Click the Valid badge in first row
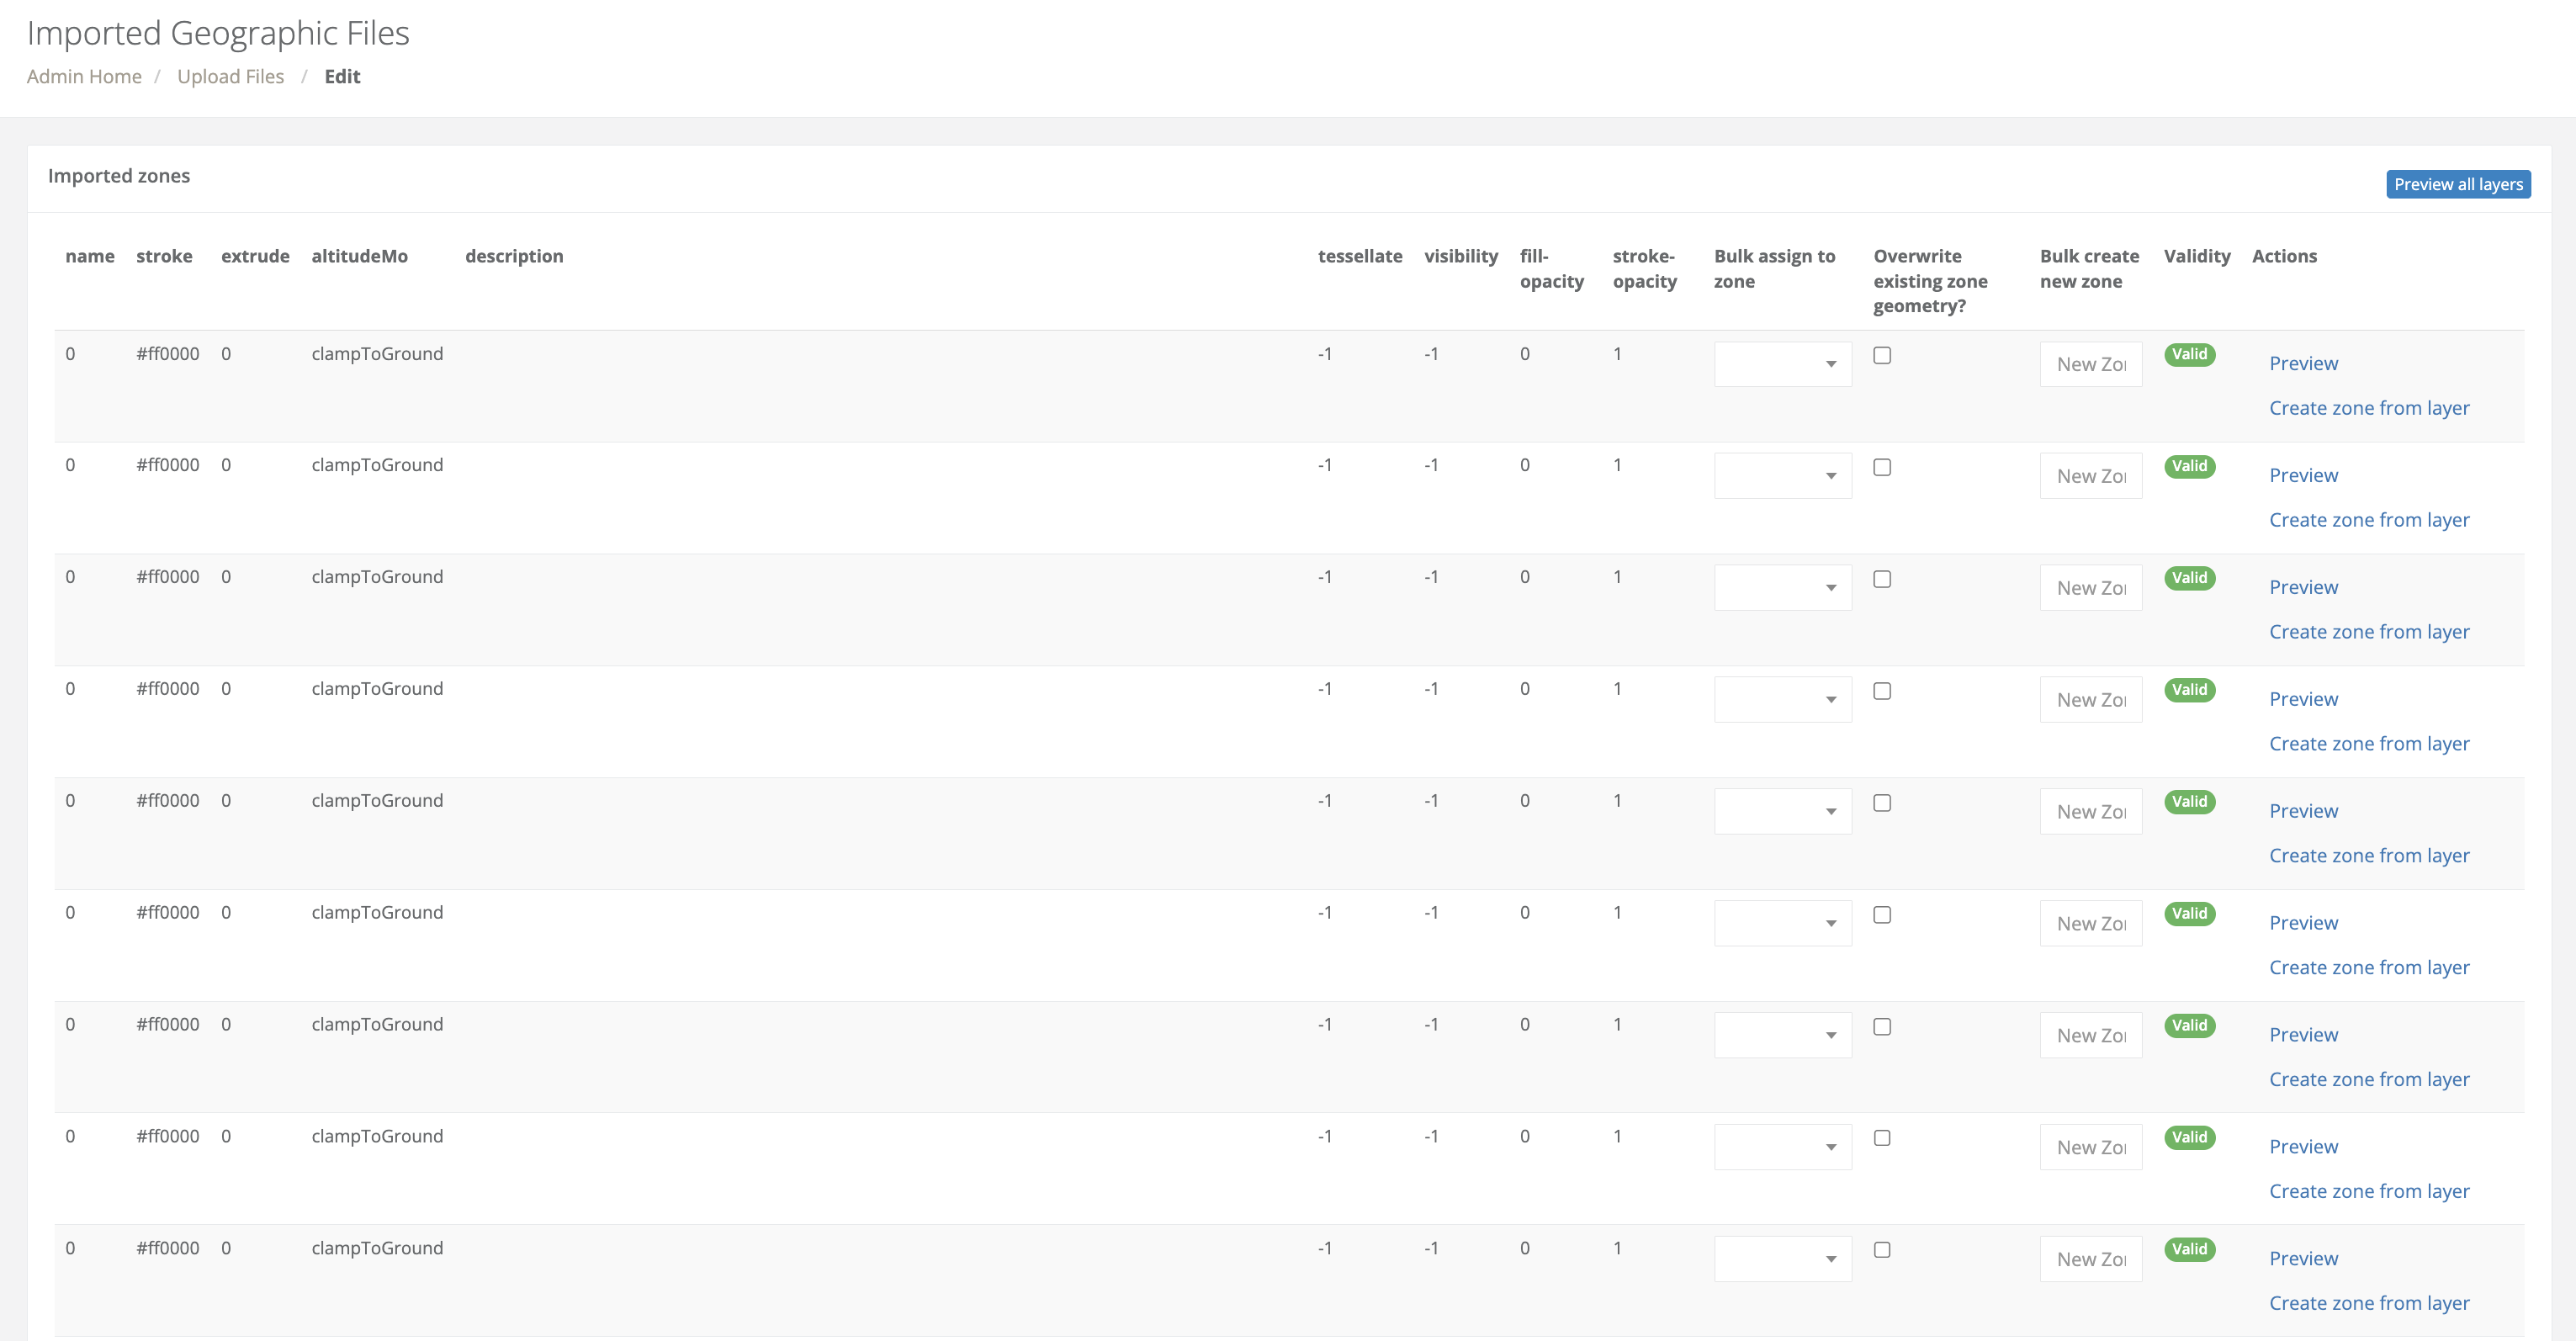2576x1341 pixels. [x=2188, y=354]
